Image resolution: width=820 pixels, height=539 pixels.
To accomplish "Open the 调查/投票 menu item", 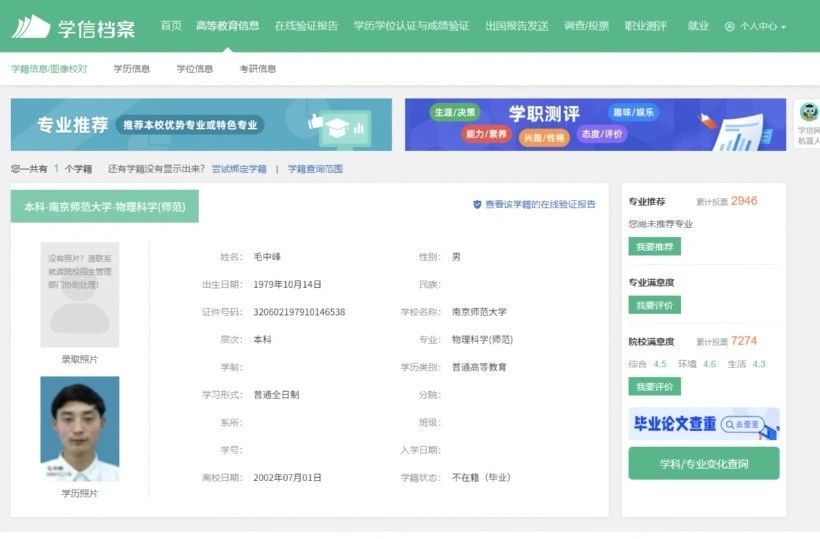I will click(586, 26).
